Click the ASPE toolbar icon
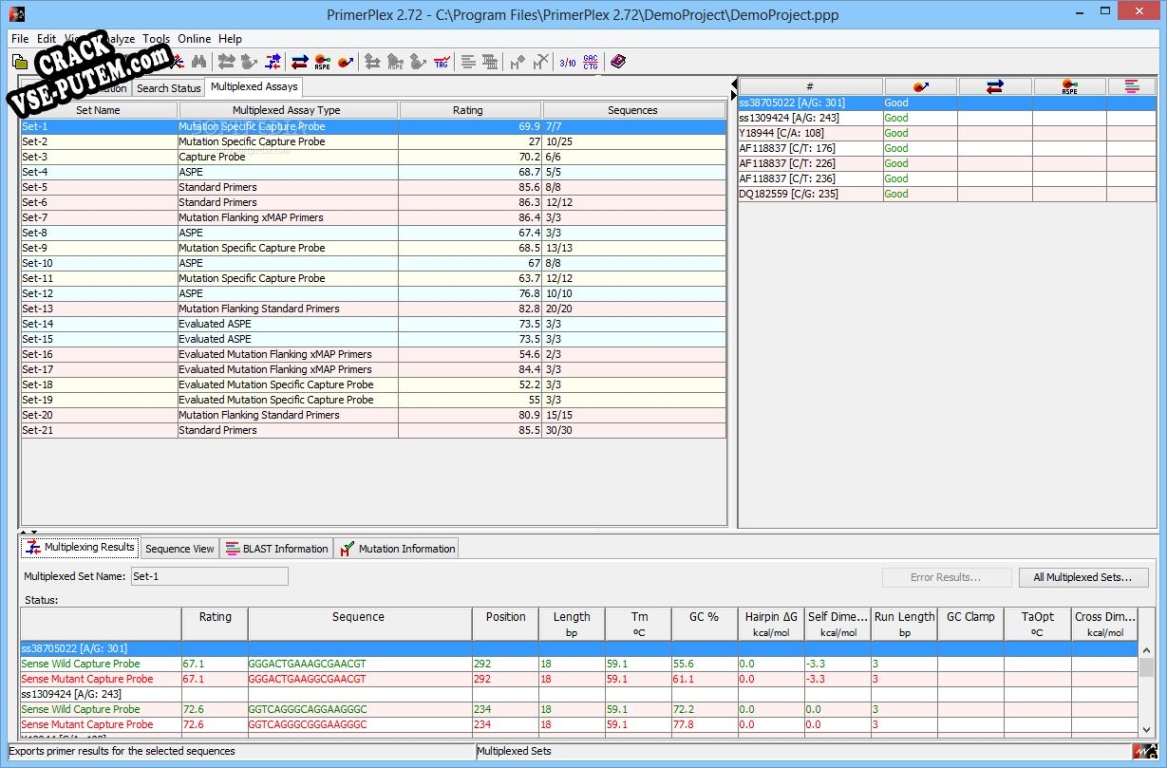Image resolution: width=1167 pixels, height=768 pixels. [x=322, y=62]
